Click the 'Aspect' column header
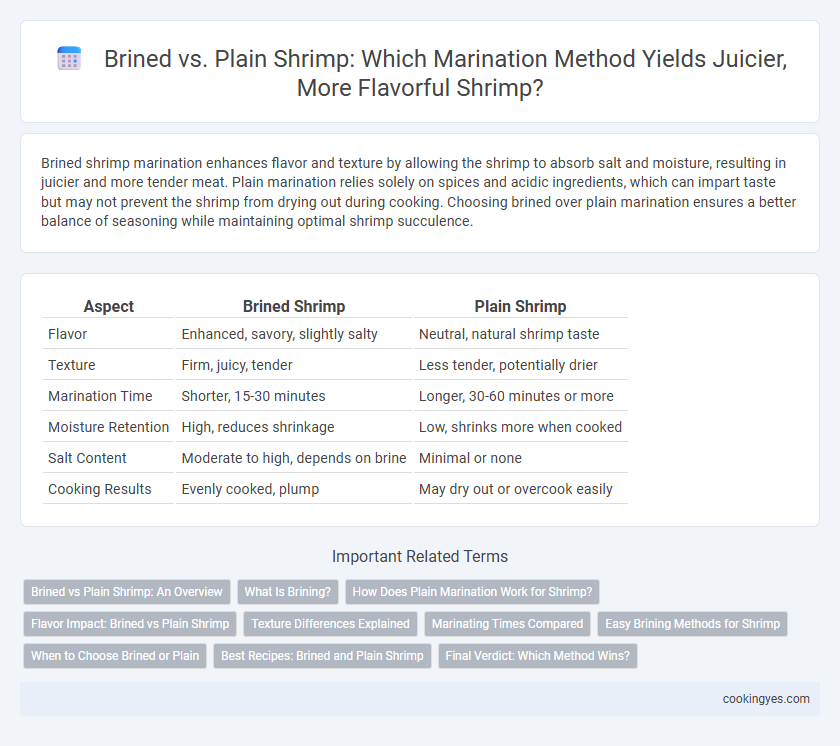 109,306
